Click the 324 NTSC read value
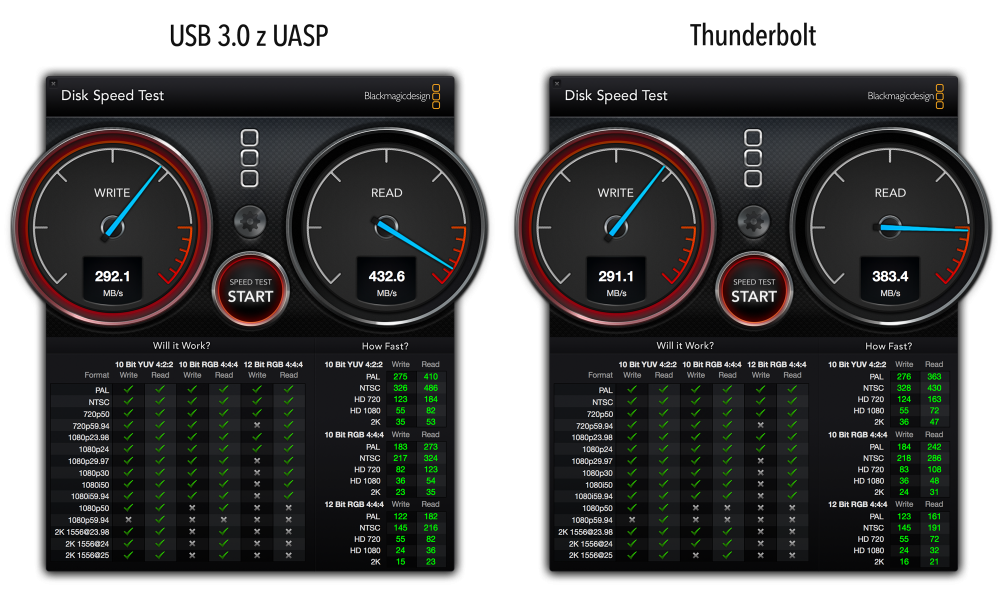Viewport: 1000px width, 595px height. [x=430, y=458]
